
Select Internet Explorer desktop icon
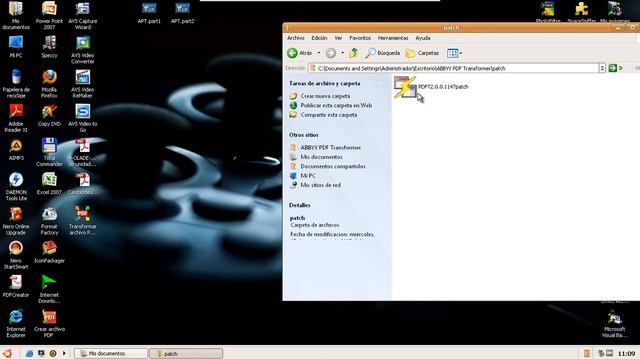16,324
